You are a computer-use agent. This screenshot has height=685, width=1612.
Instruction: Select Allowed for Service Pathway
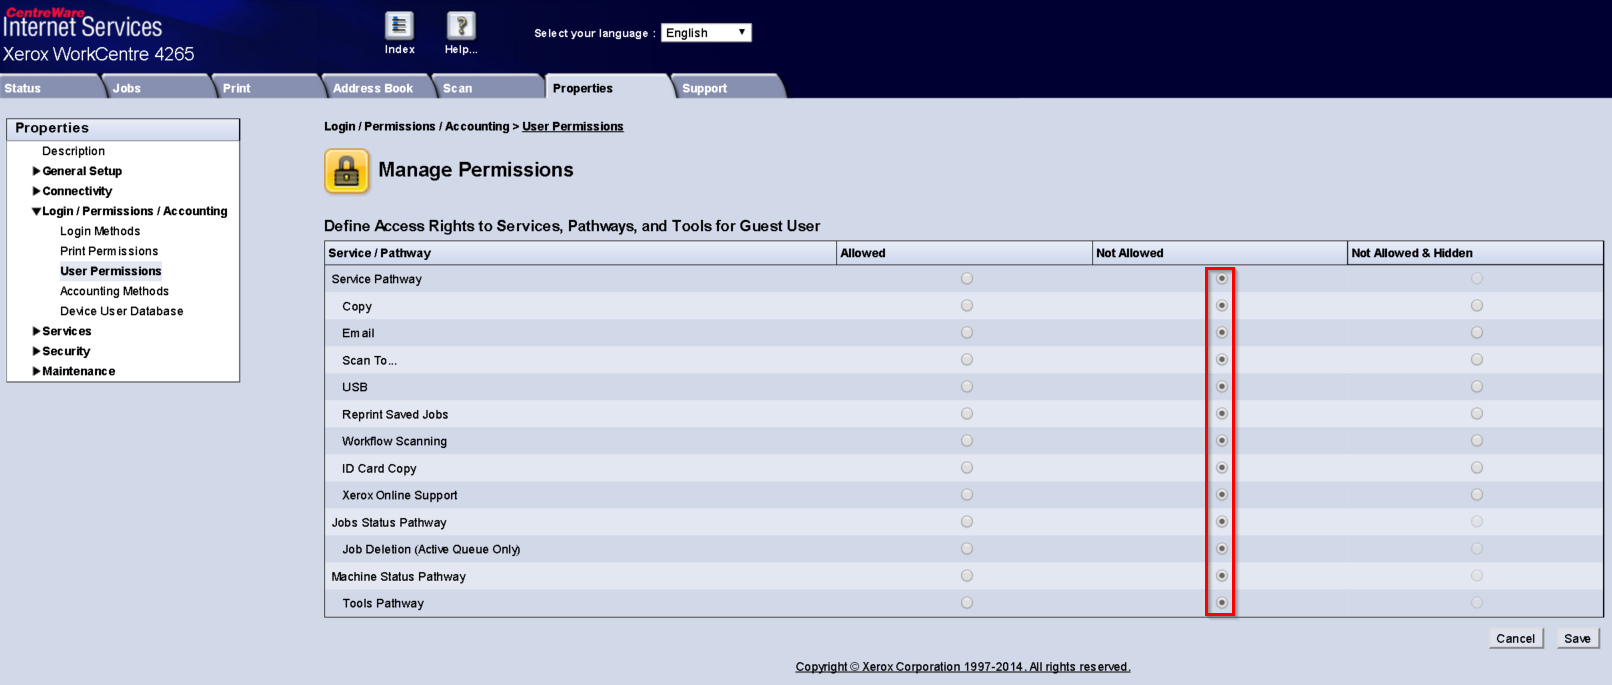click(967, 279)
